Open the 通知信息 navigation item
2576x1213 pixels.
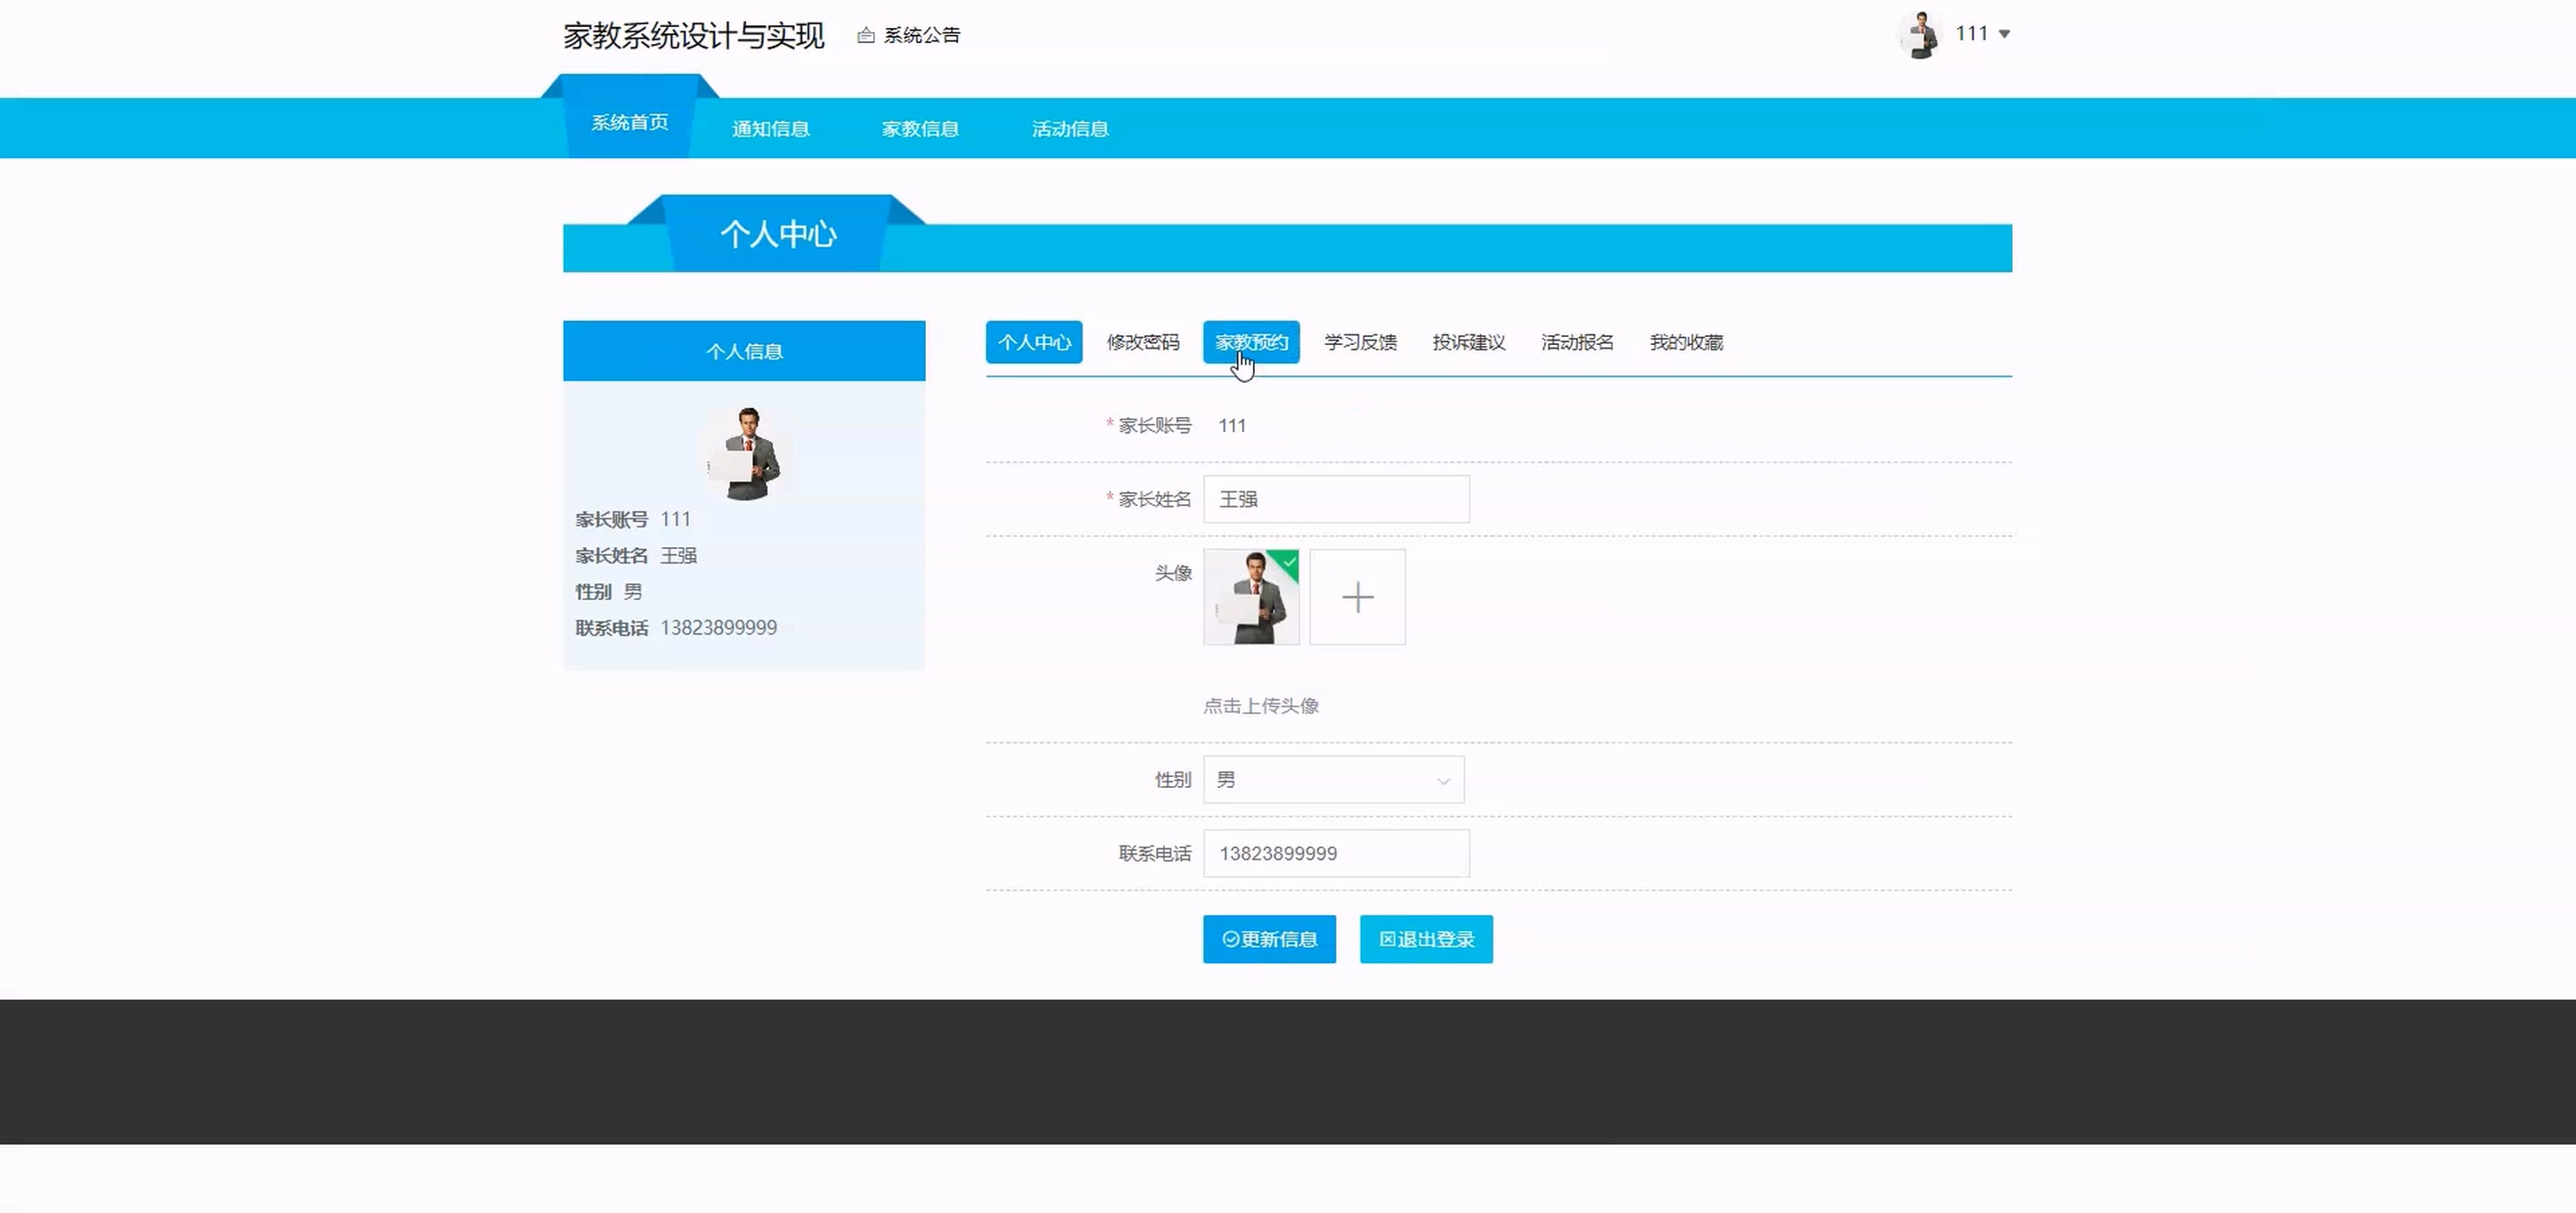point(770,129)
